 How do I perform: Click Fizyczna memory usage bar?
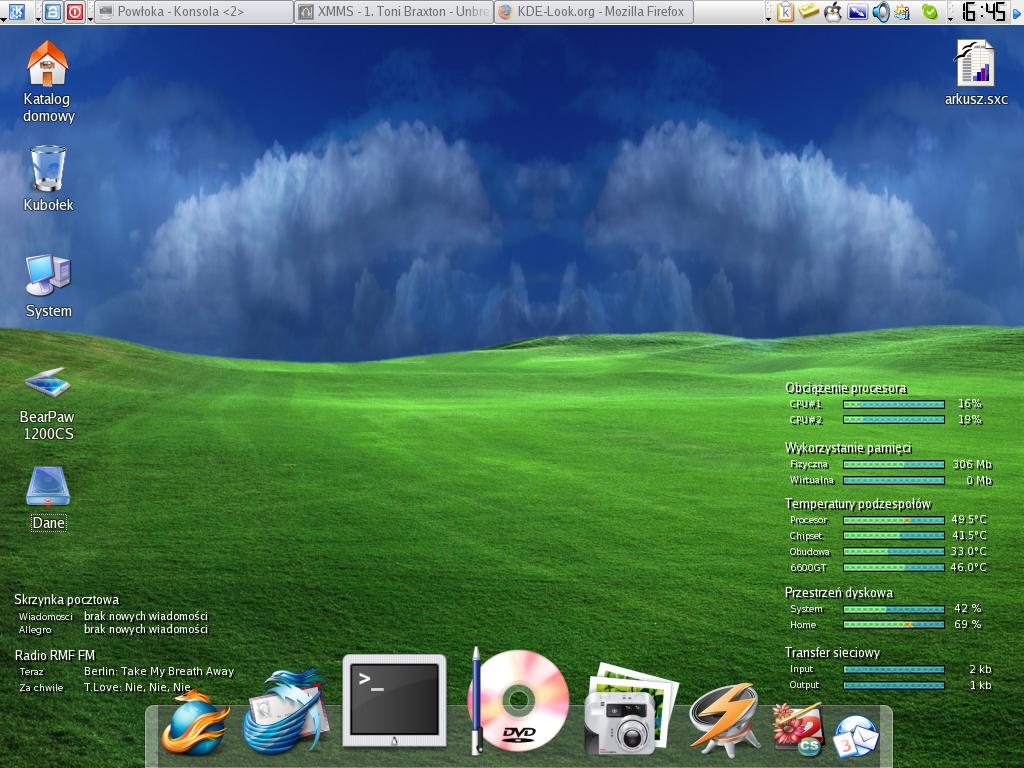tap(893, 464)
